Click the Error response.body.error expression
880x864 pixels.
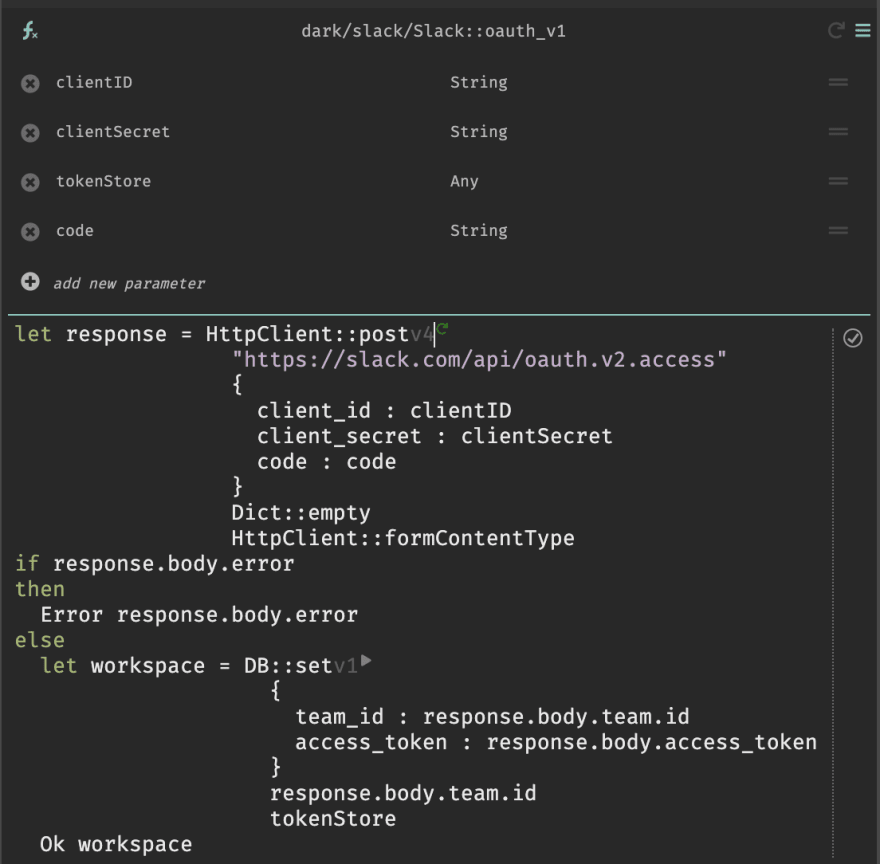click(x=199, y=615)
